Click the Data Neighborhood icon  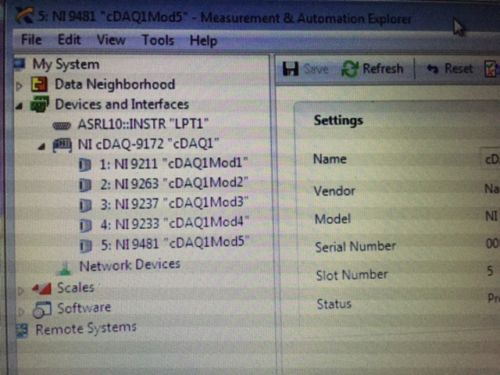coord(39,84)
